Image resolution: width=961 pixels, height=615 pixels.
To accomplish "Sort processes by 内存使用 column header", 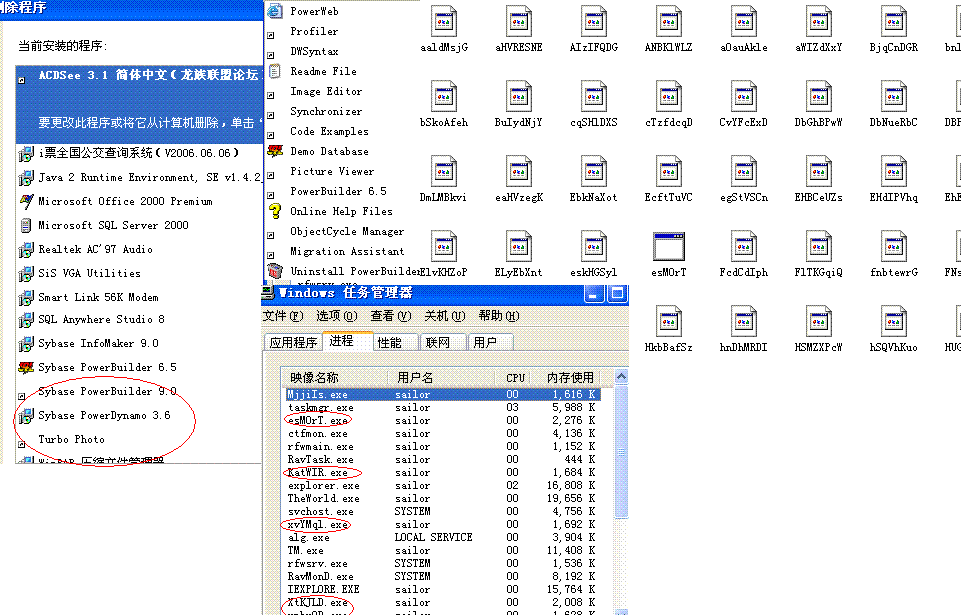I will 566,378.
